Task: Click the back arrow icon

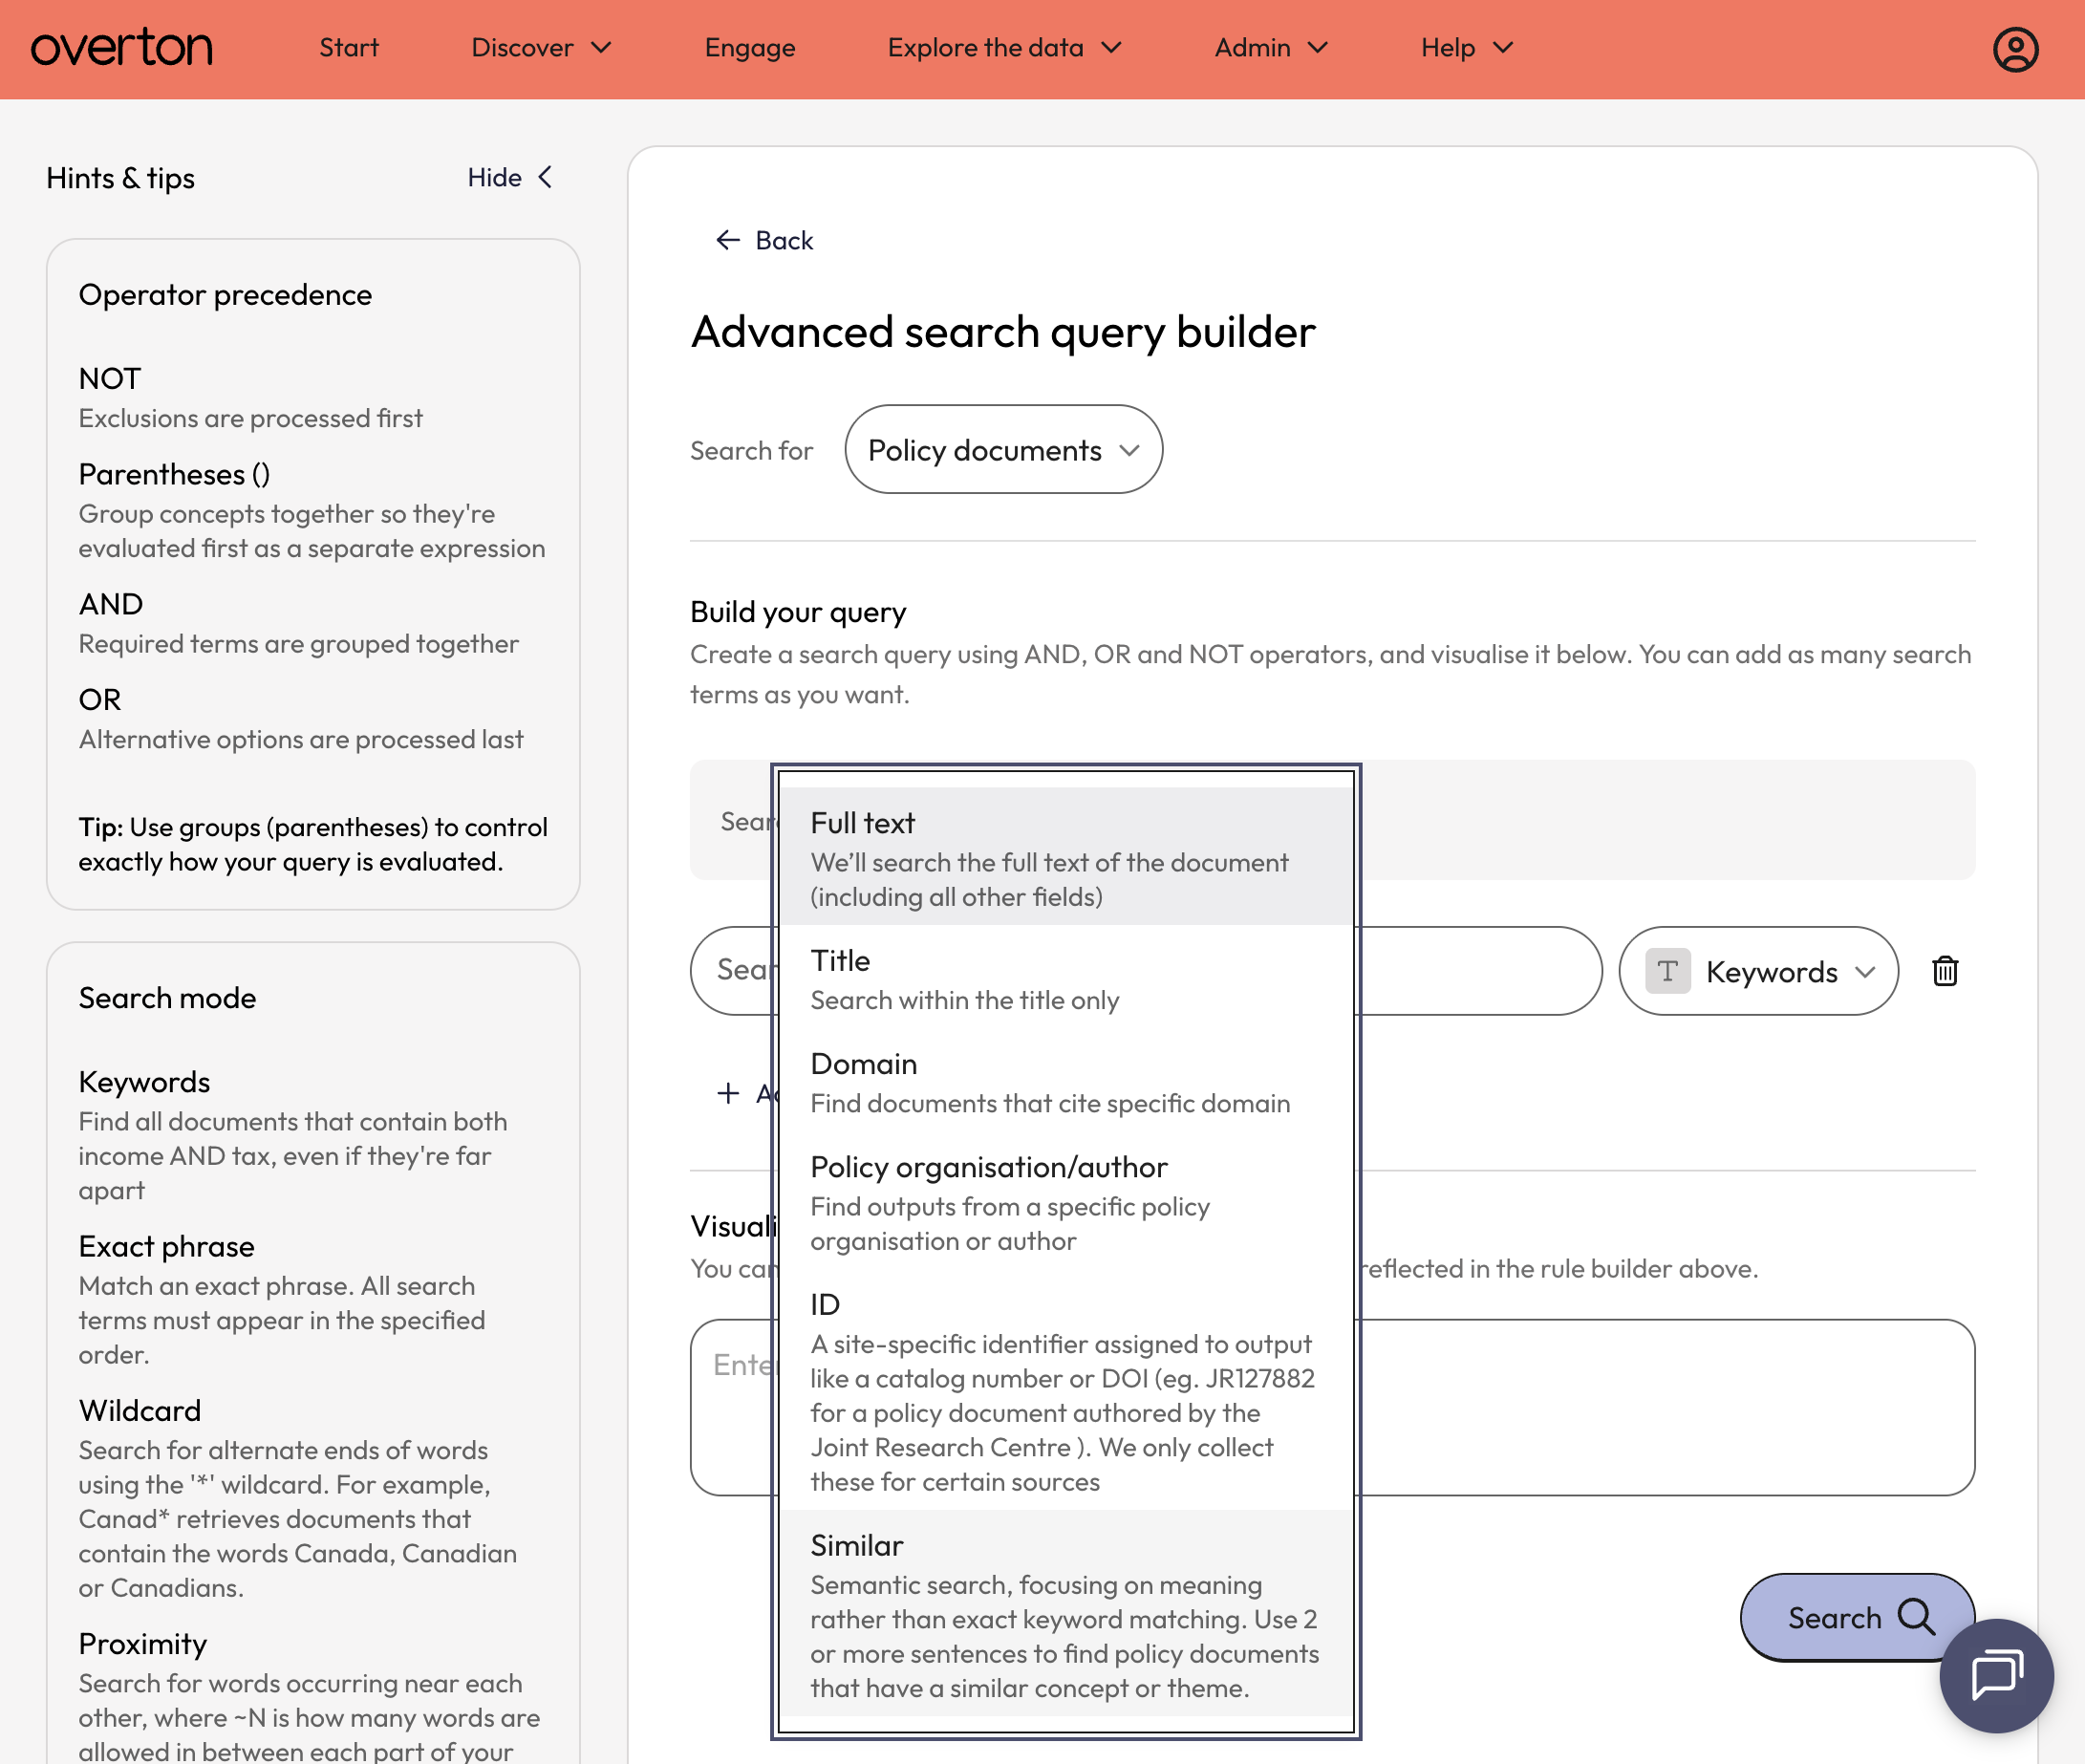Action: pos(728,240)
